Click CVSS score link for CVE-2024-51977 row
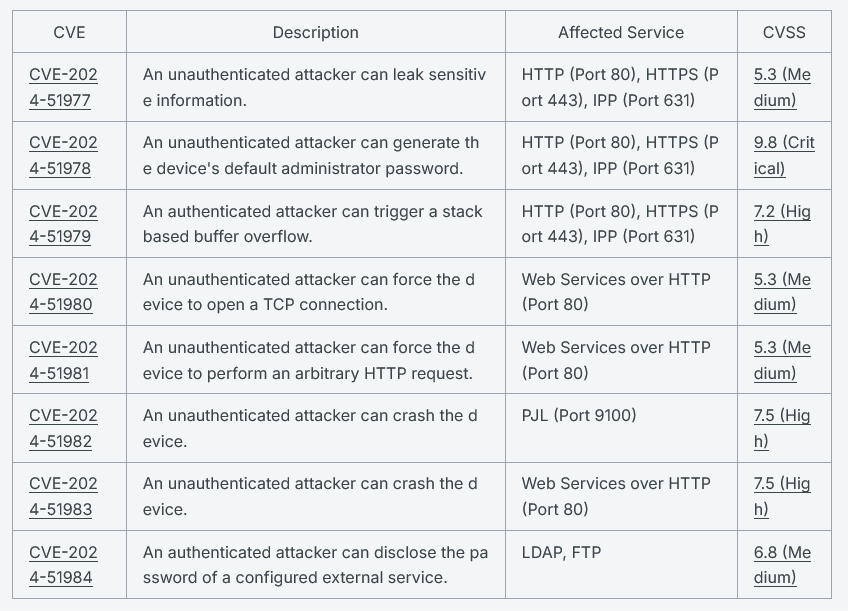This screenshot has width=848, height=611. pos(782,87)
